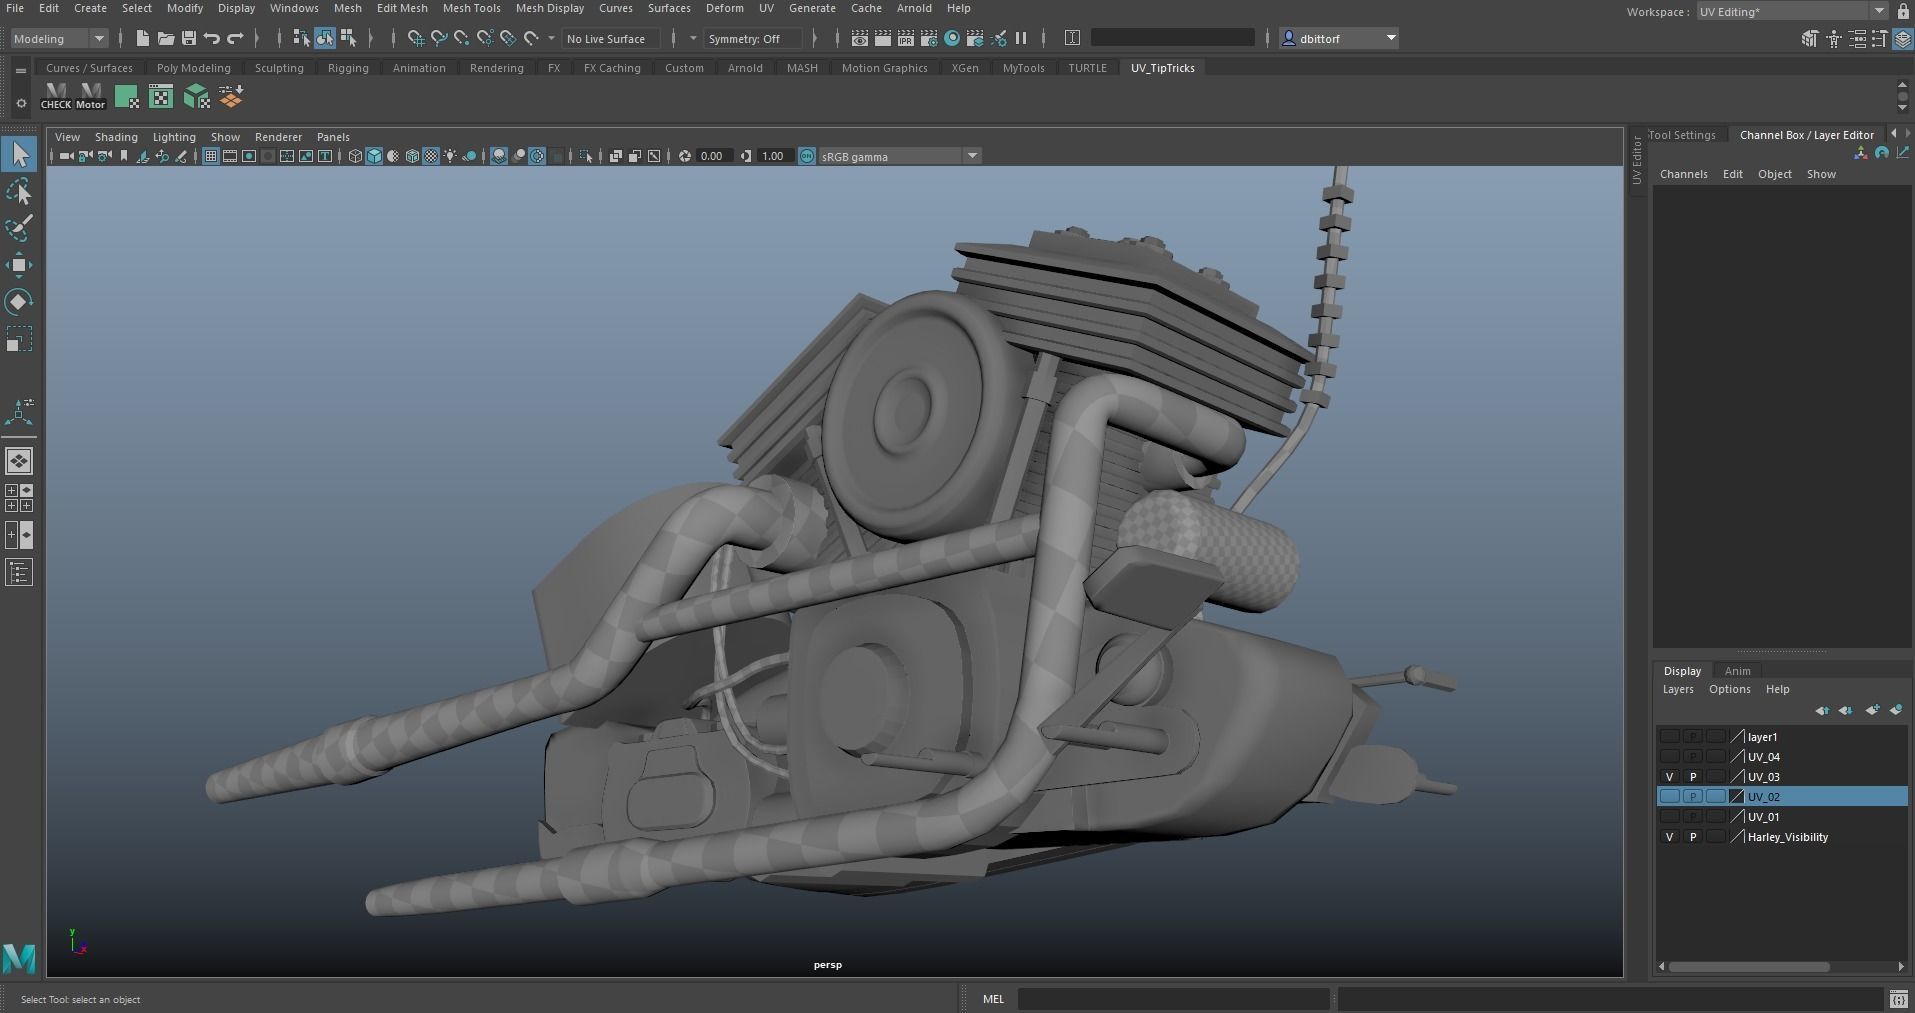
Task: Click the MEL command language label
Action: pyautogui.click(x=993, y=998)
